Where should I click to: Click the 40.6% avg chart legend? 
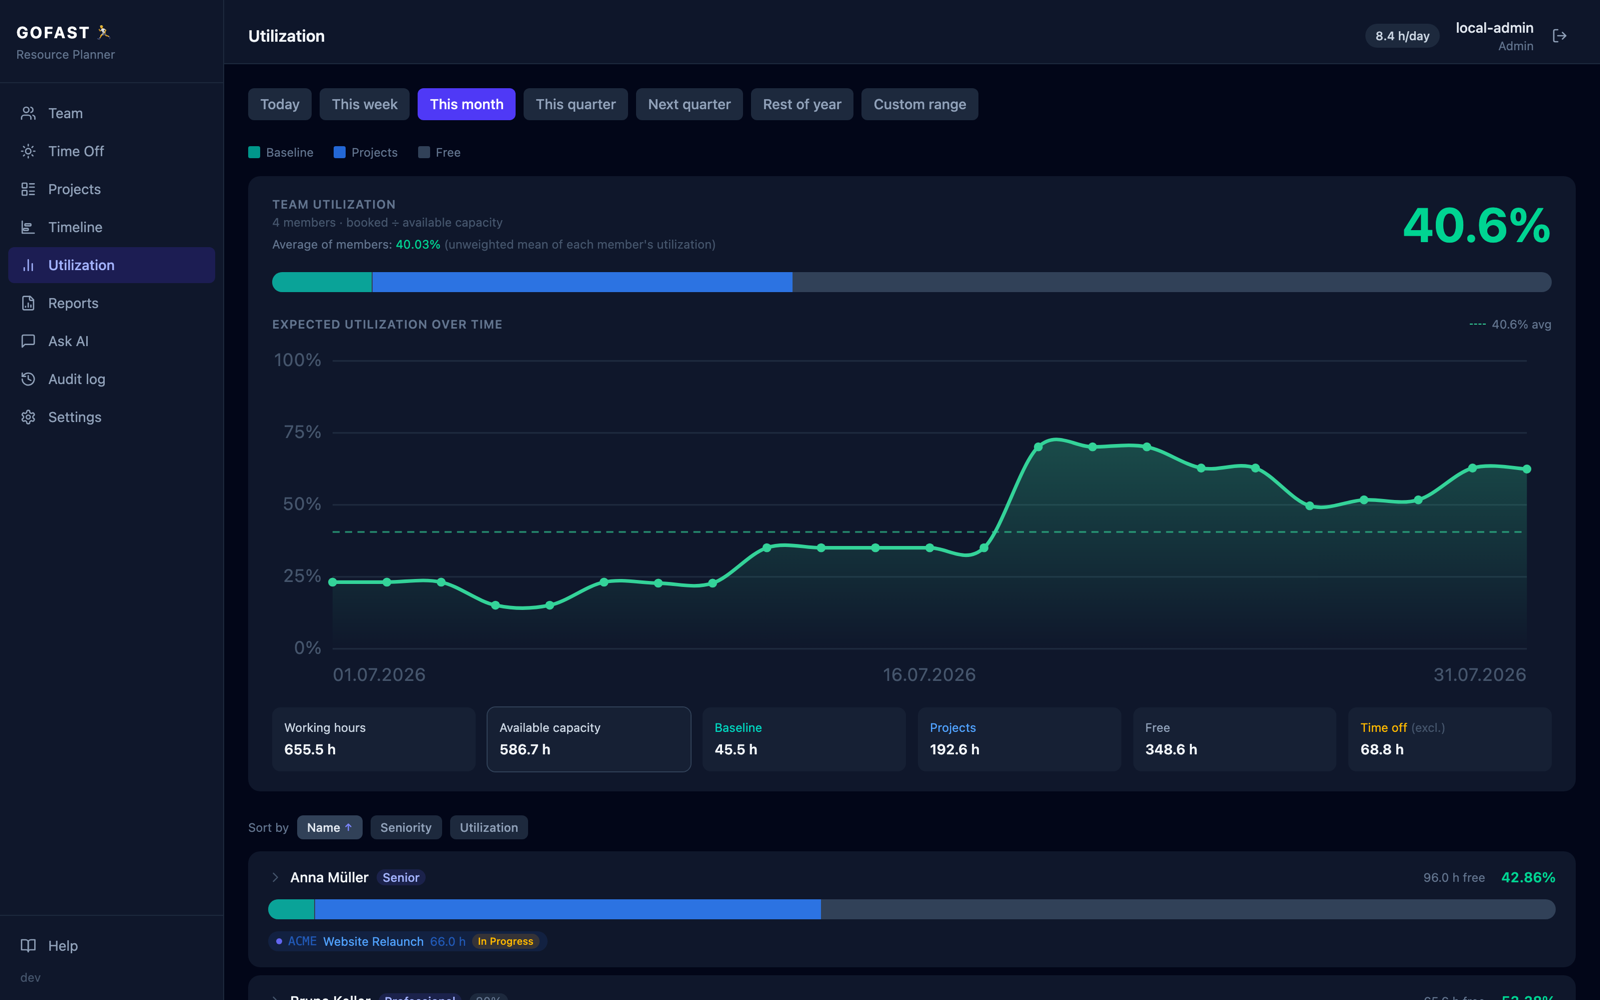point(1510,324)
